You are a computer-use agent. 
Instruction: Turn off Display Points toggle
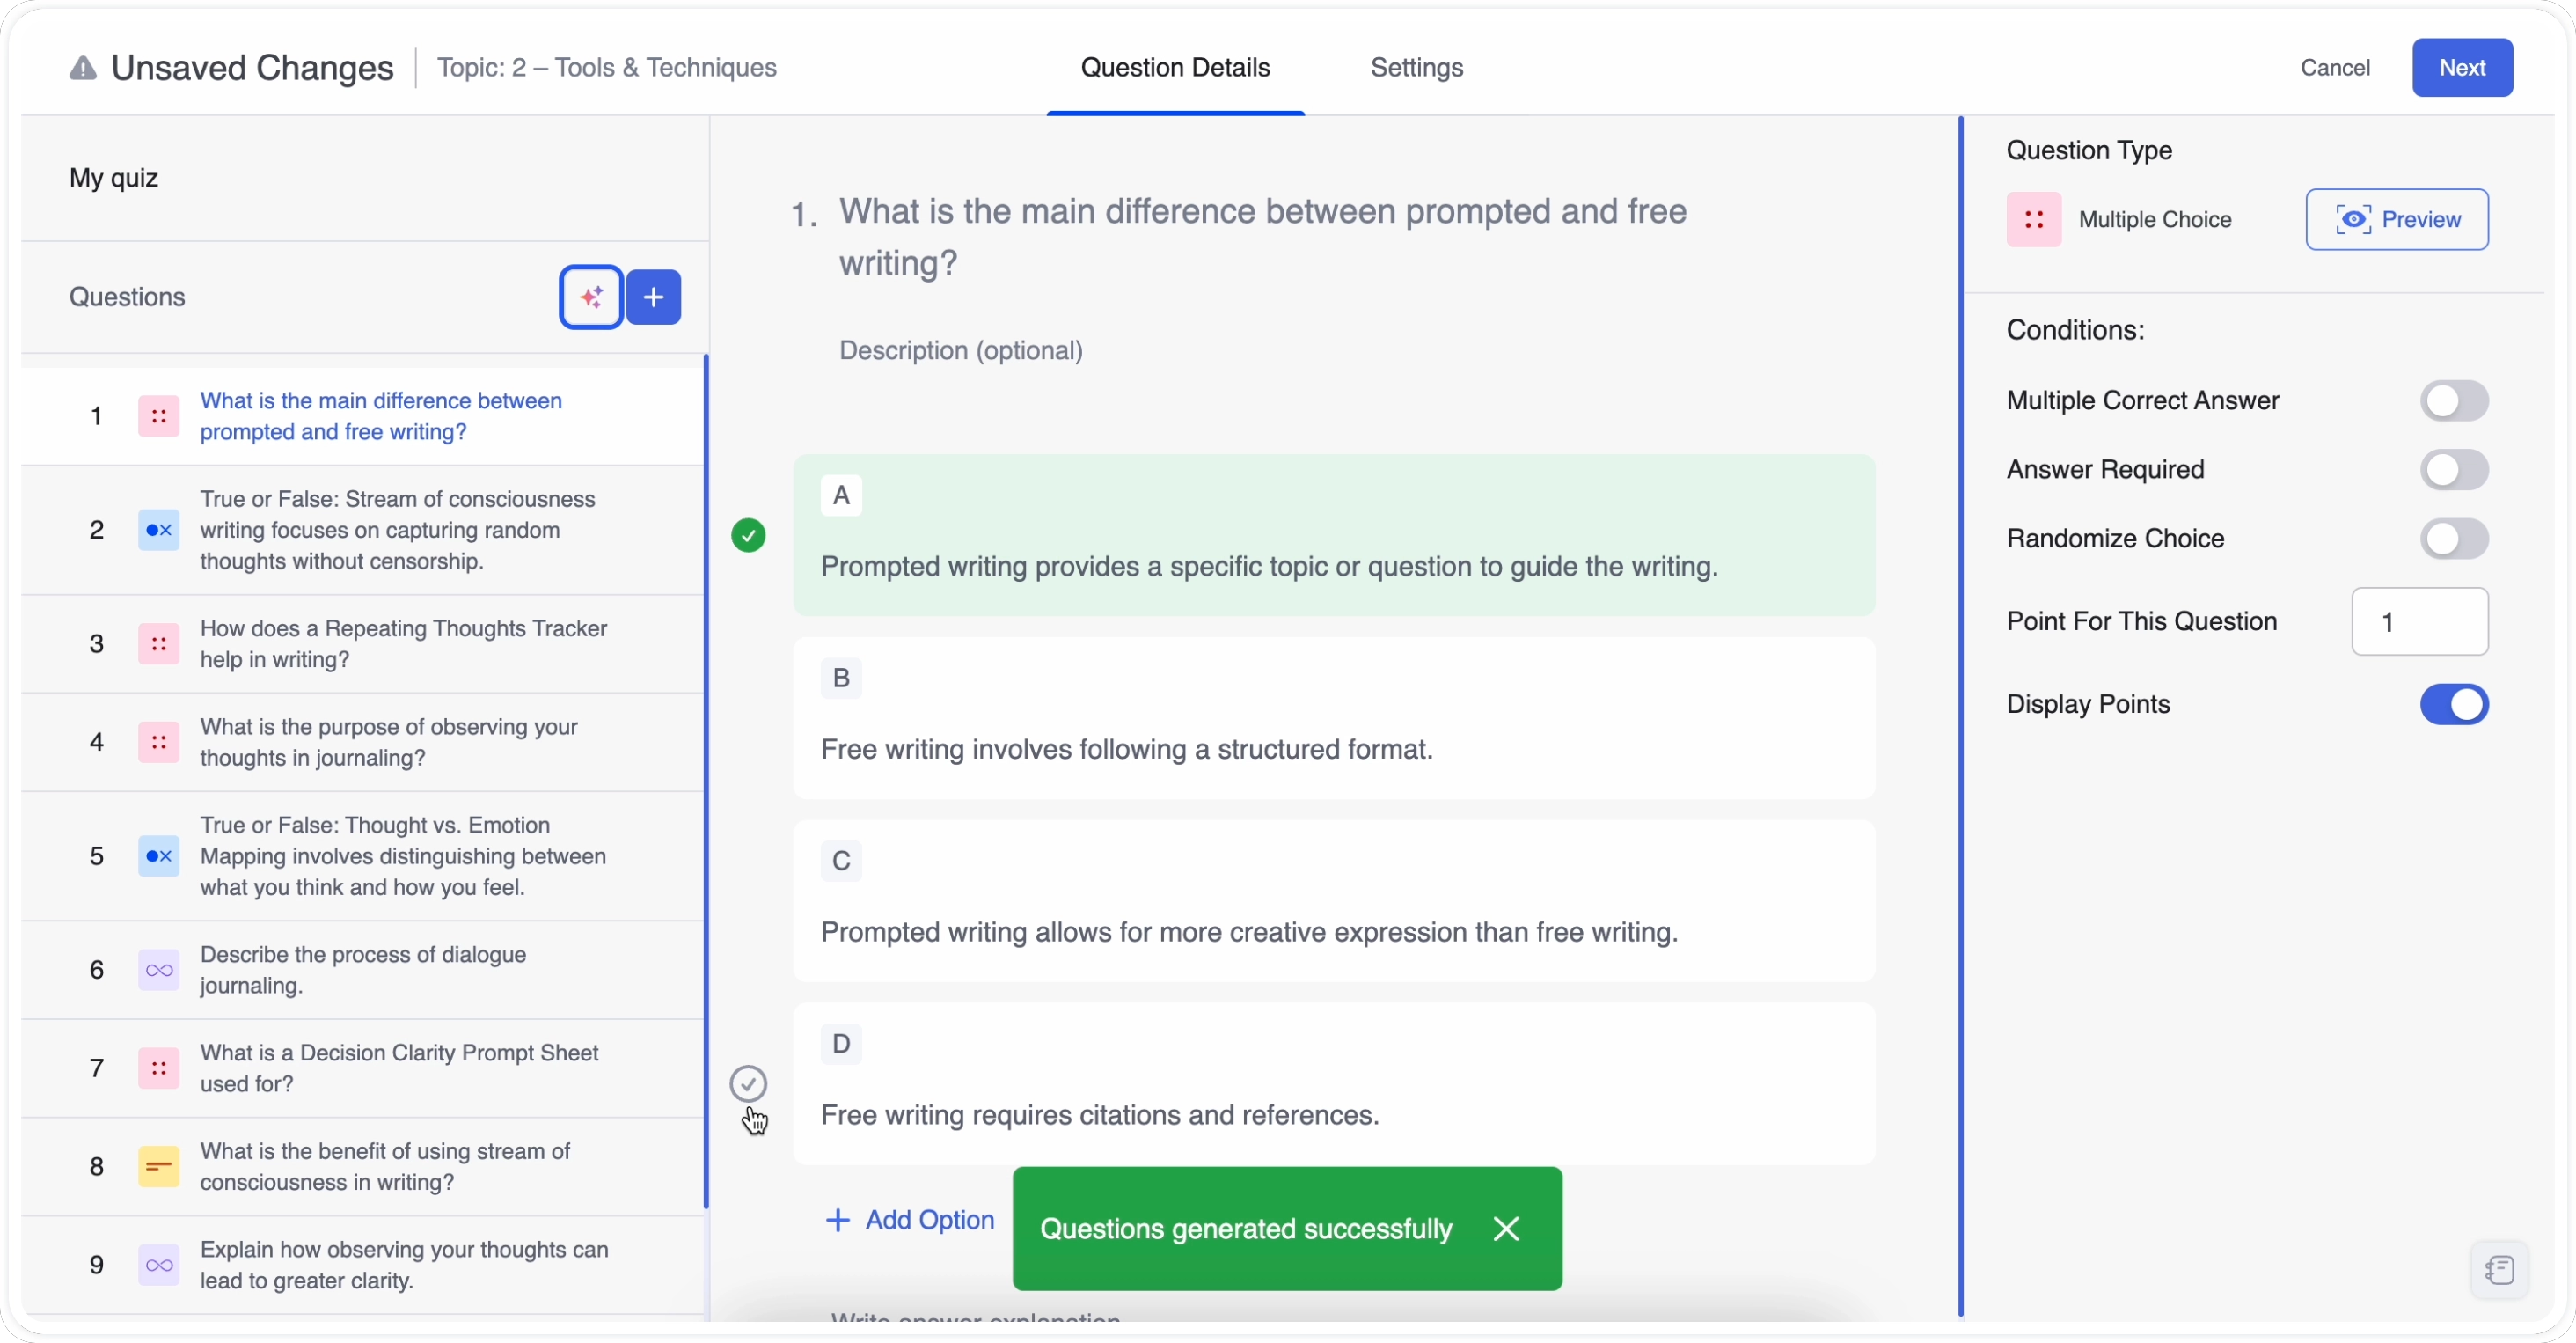coord(2454,705)
